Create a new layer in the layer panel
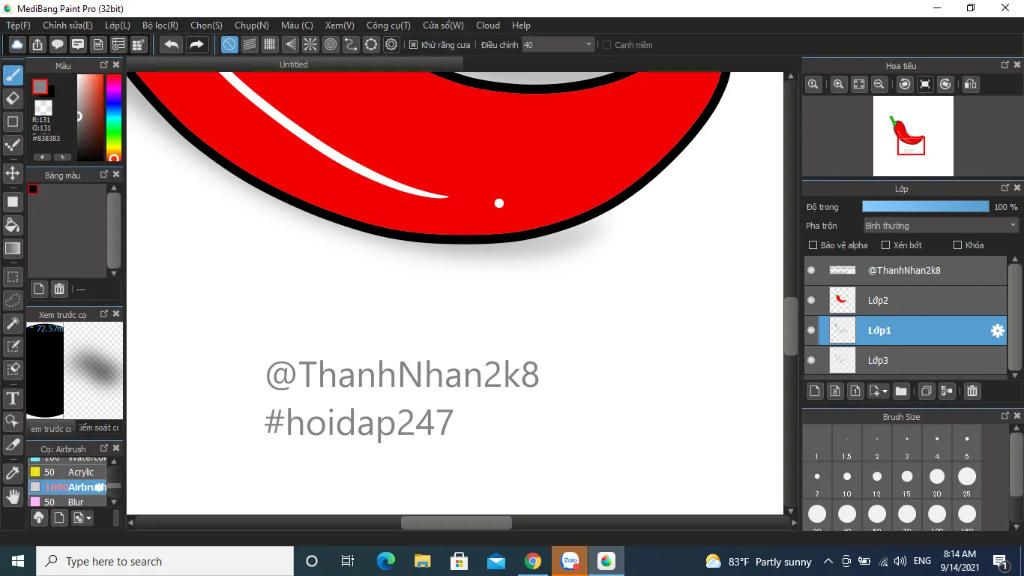This screenshot has width=1024, height=576. coord(814,391)
